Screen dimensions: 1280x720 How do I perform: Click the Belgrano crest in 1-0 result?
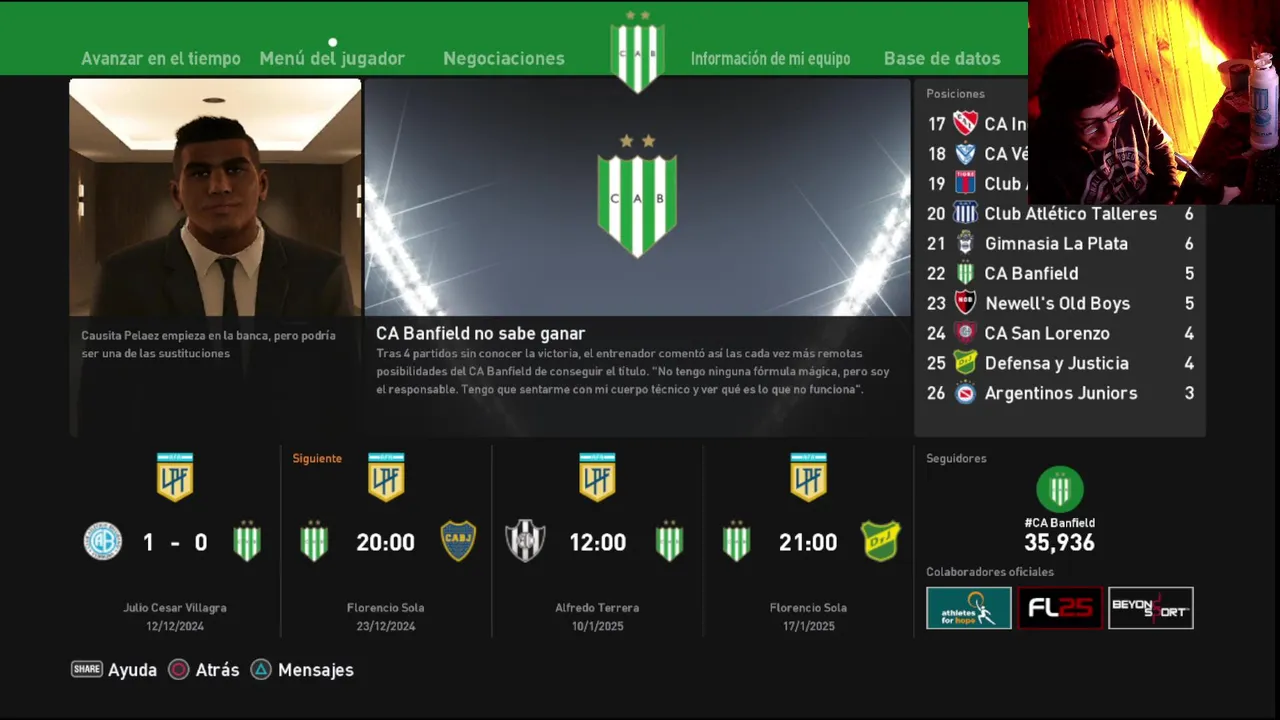point(102,541)
